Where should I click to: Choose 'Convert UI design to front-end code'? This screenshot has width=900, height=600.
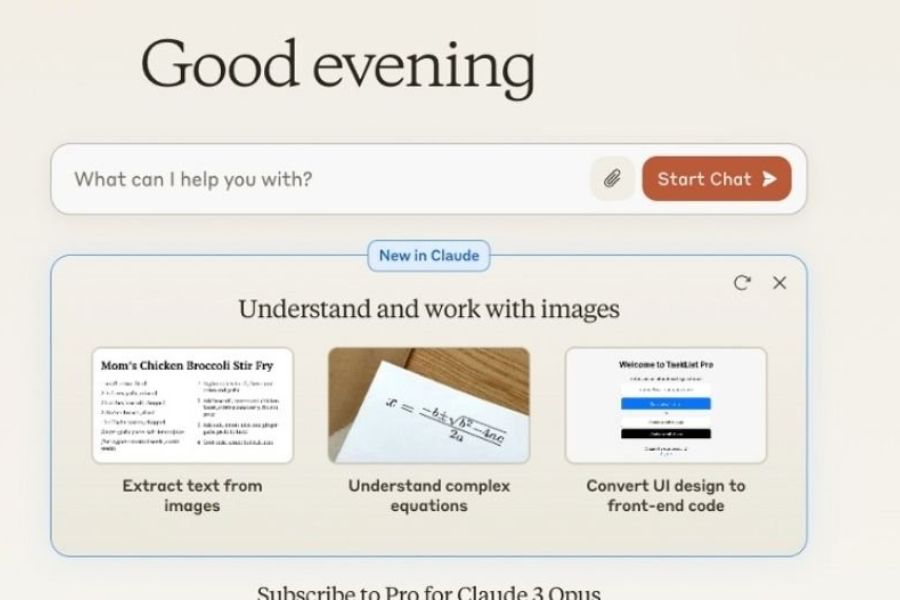[666, 495]
